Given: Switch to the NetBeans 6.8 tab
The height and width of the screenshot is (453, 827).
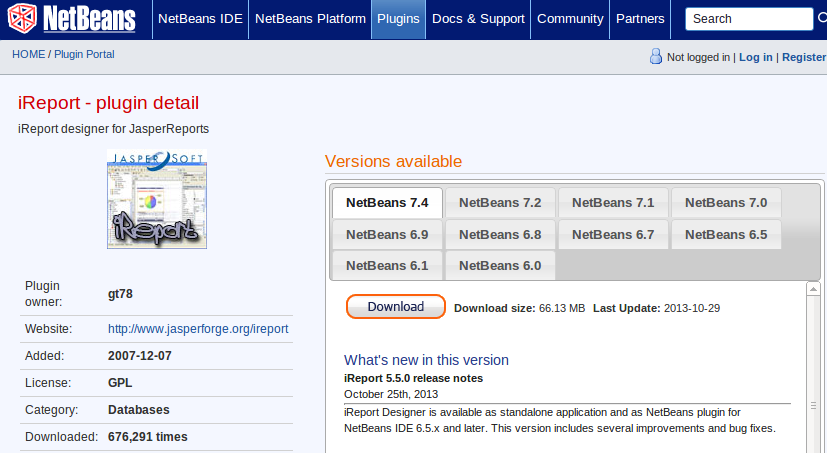Looking at the screenshot, I should tap(500, 235).
